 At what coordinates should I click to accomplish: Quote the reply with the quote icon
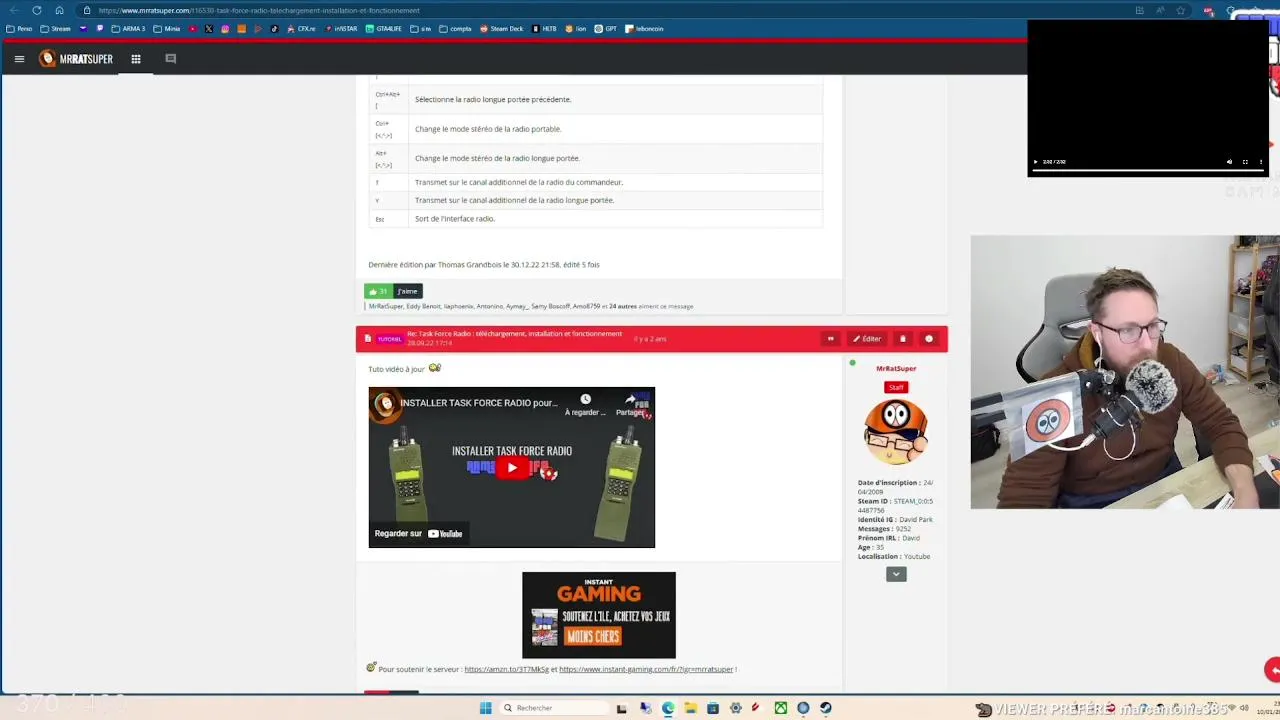click(830, 339)
